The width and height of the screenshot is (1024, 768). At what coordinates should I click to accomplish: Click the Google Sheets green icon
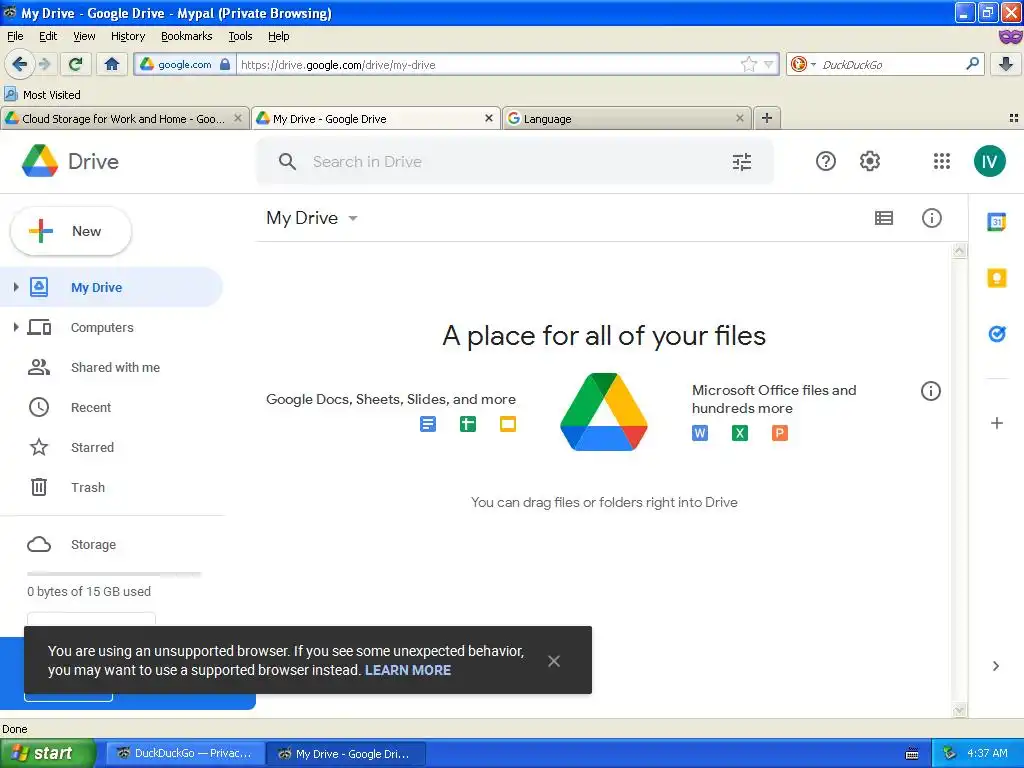pos(468,424)
